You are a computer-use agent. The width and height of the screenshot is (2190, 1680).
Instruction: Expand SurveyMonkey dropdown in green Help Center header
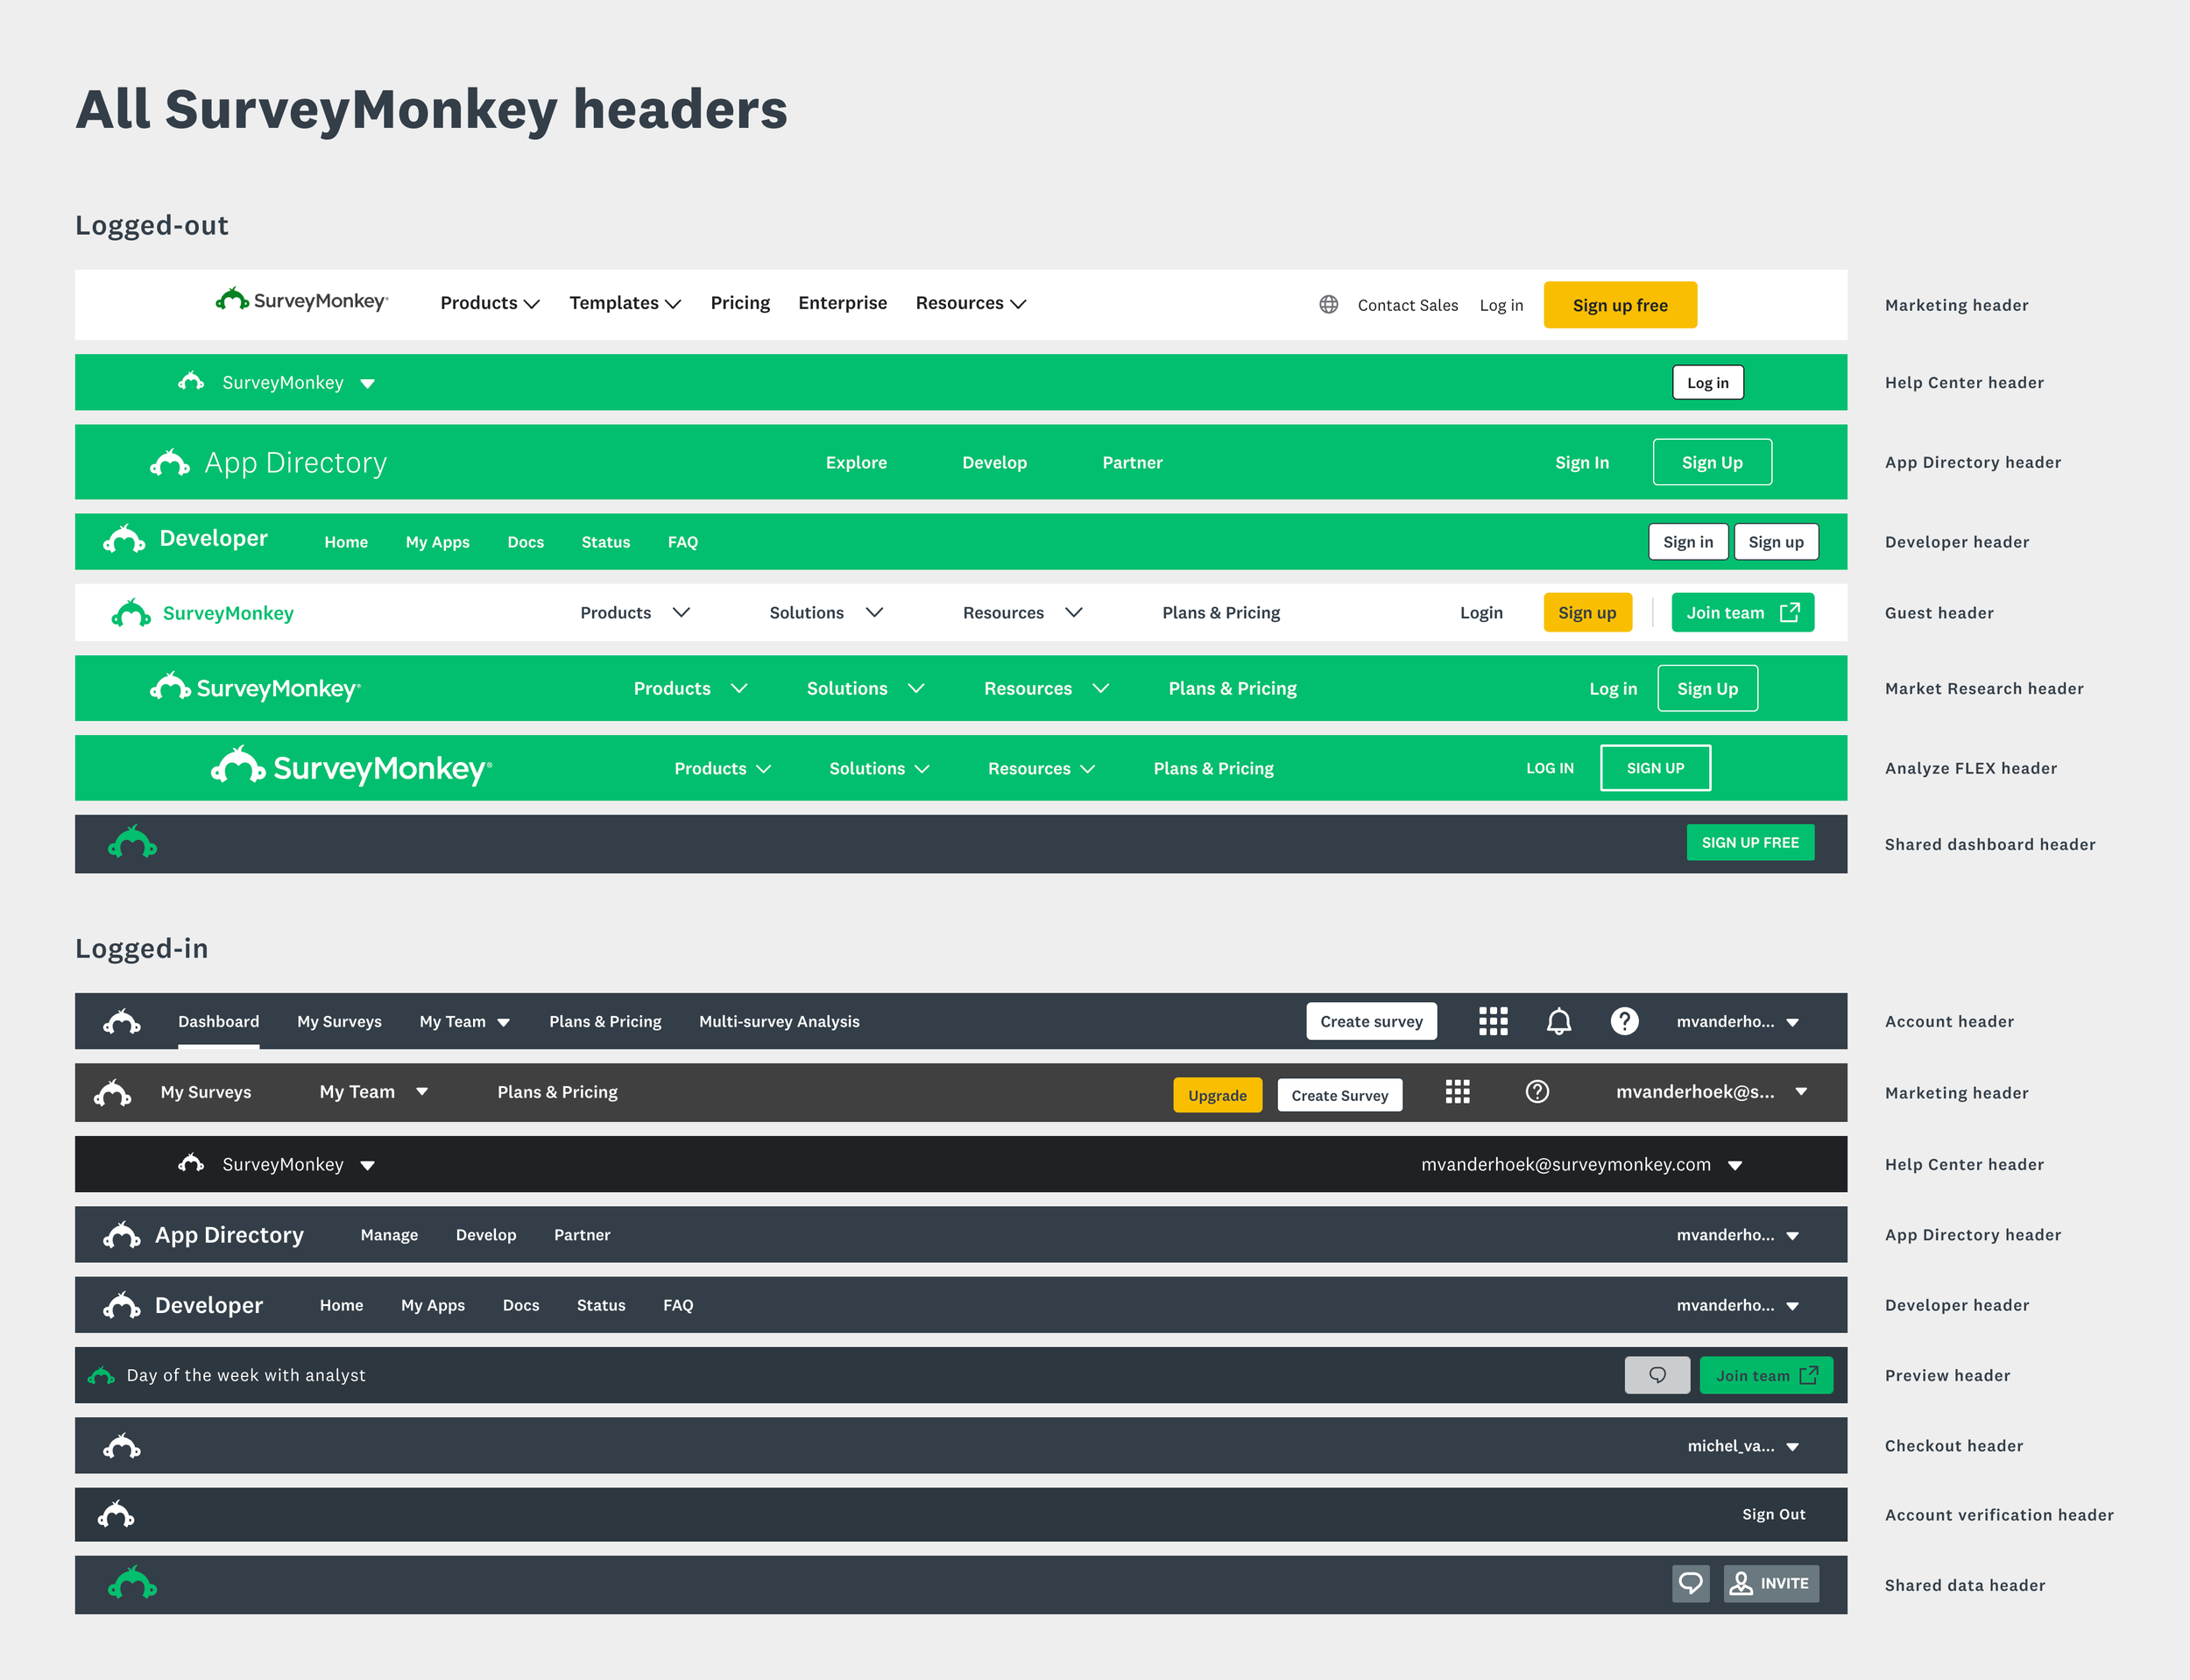coord(298,383)
